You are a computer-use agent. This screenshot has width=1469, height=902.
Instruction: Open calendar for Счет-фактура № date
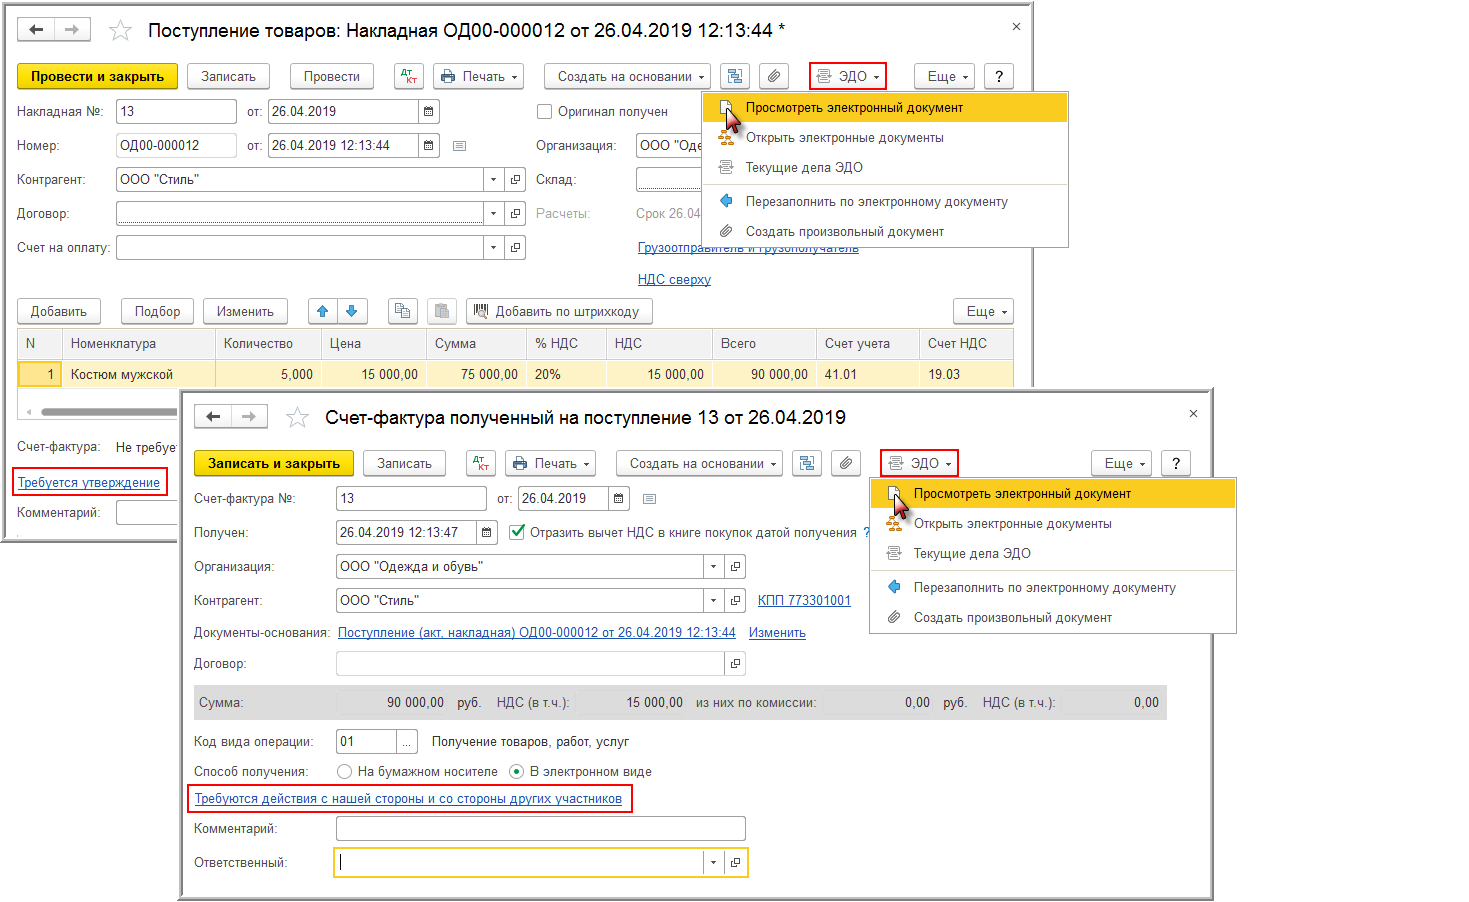click(x=620, y=498)
